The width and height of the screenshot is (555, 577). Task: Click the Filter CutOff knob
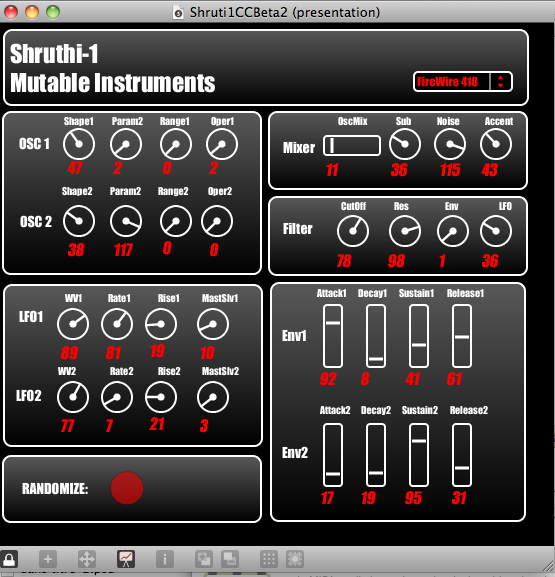pos(353,231)
